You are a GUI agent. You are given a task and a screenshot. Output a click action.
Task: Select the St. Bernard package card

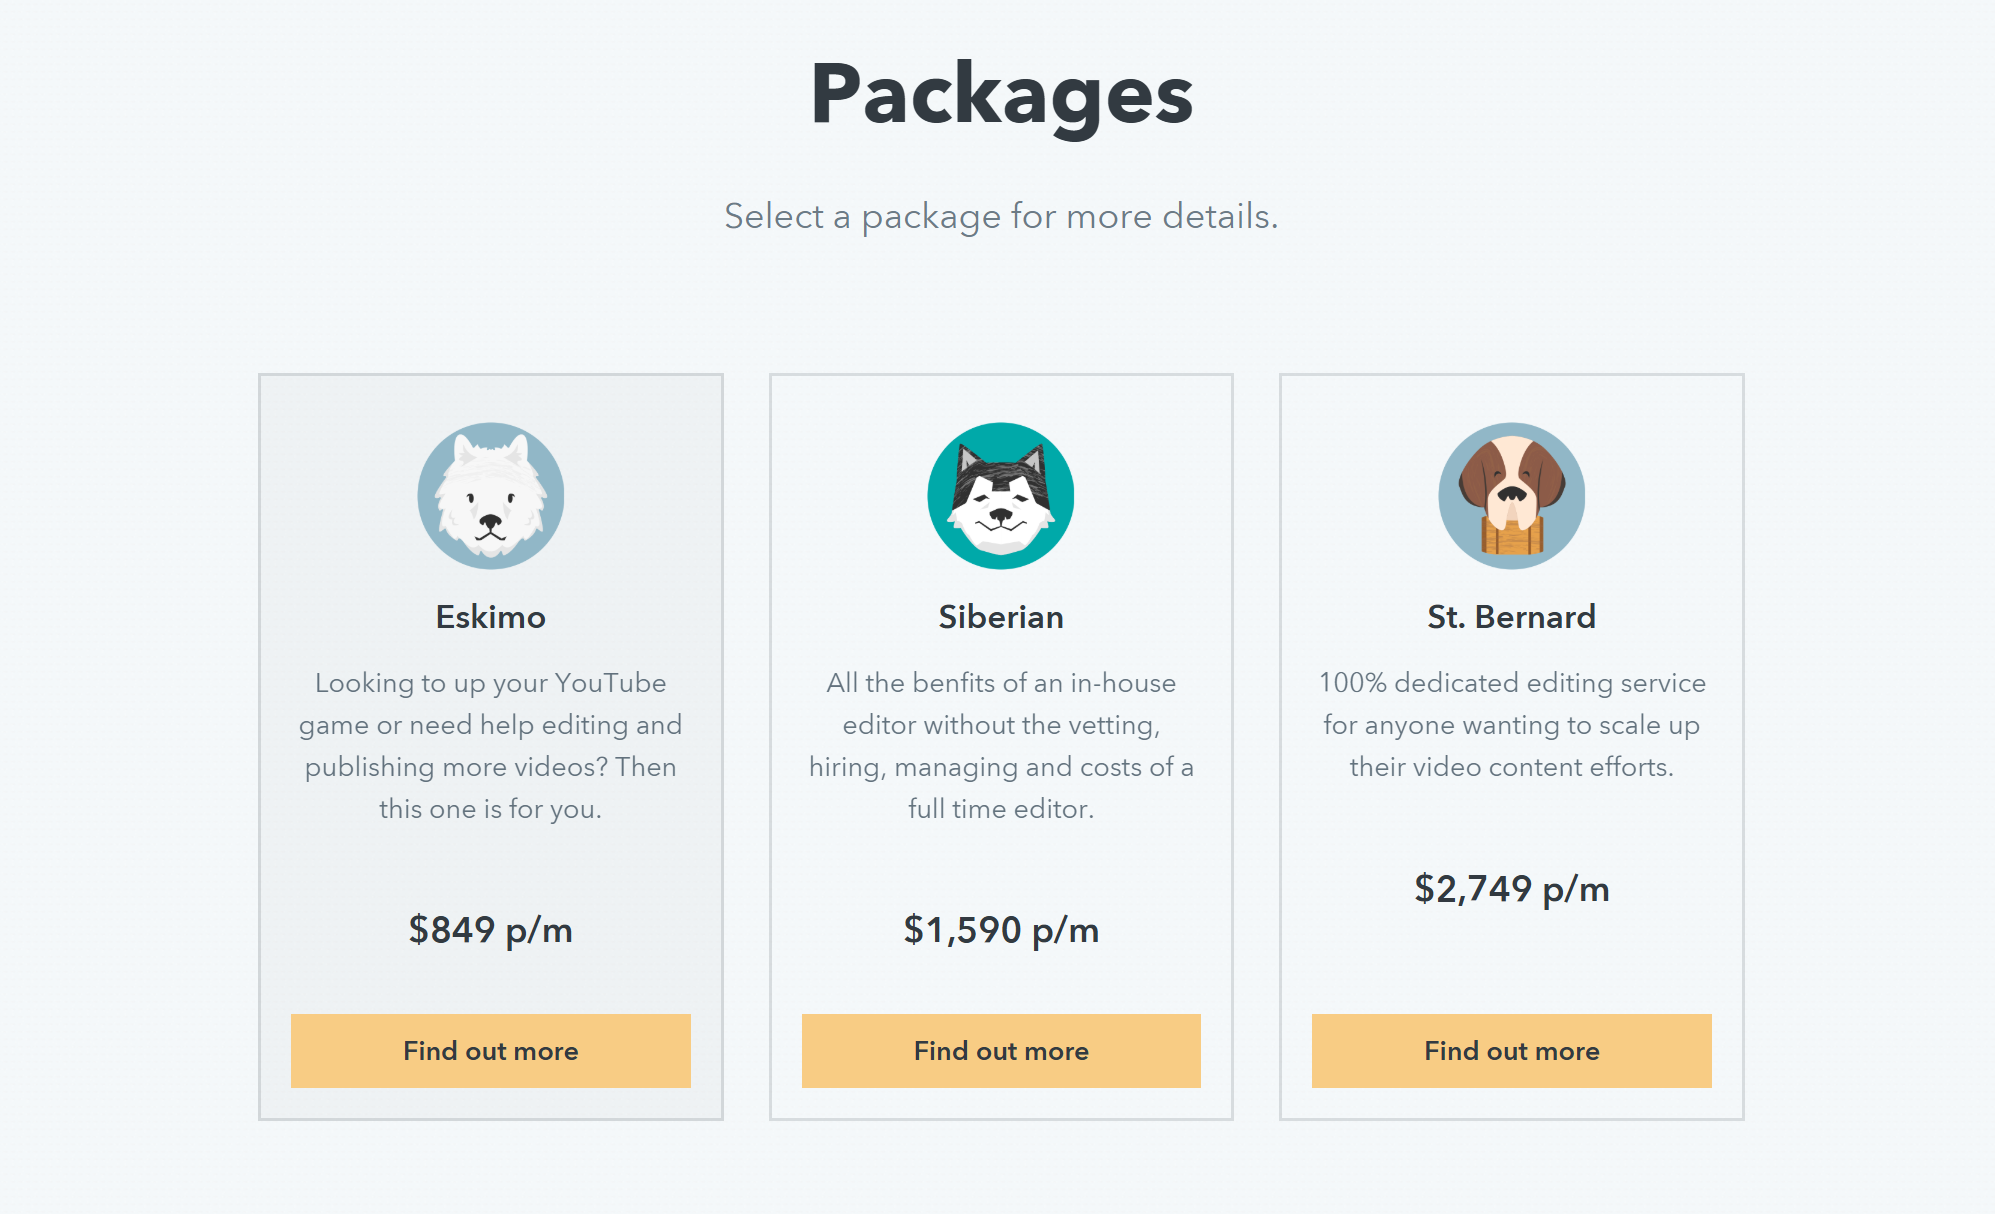[1511, 960]
